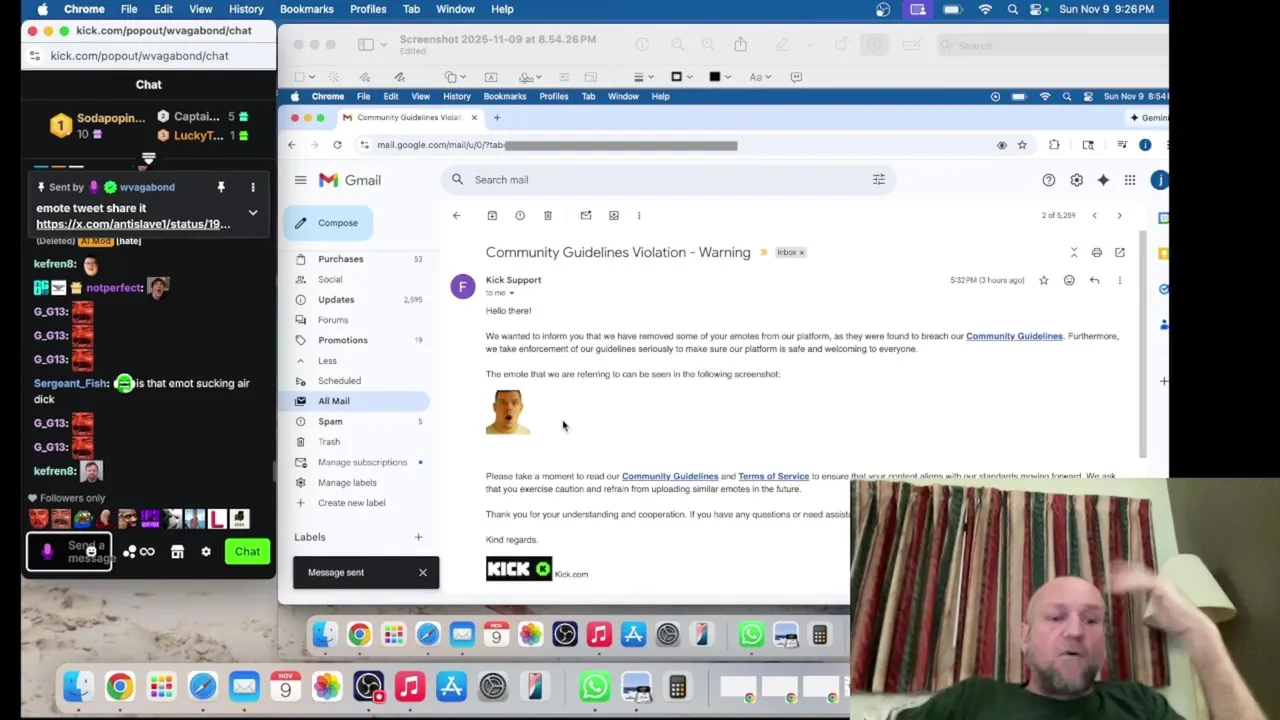The image size is (1280, 720).
Task: Zoom in using Preview's plus magnifier
Action: click(707, 45)
